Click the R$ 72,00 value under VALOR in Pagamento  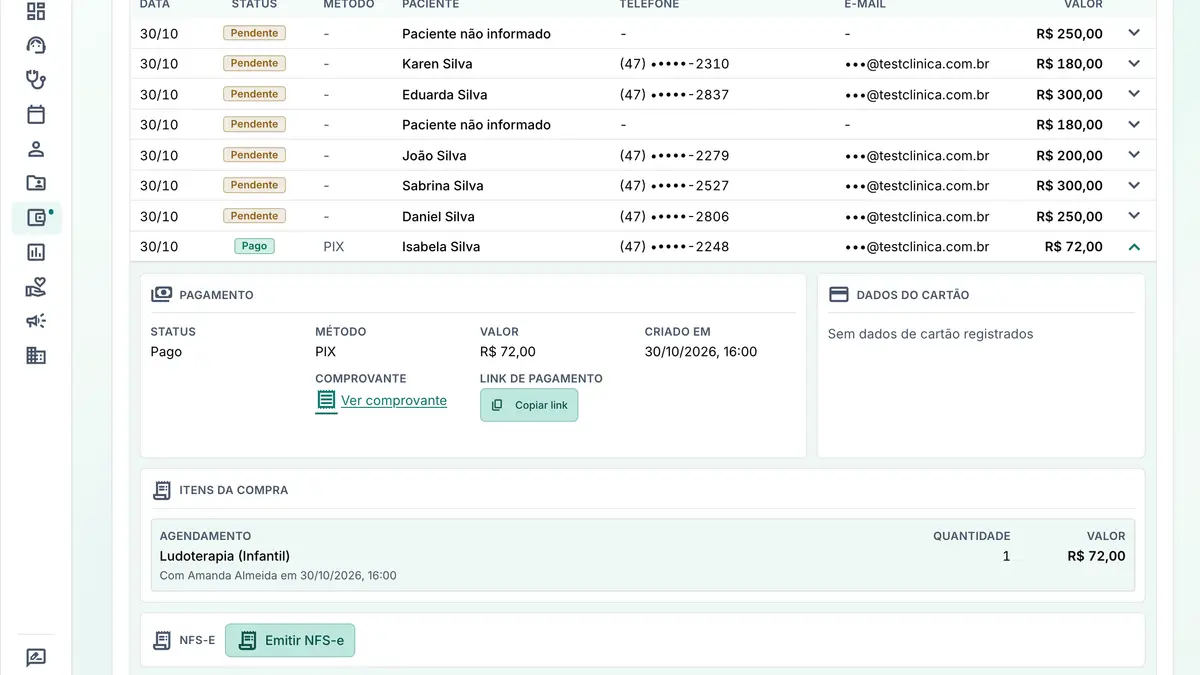click(x=508, y=352)
